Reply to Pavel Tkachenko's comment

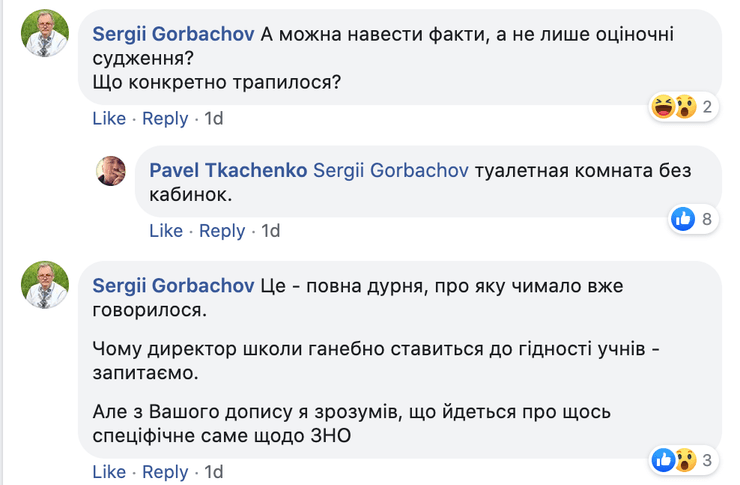click(222, 231)
